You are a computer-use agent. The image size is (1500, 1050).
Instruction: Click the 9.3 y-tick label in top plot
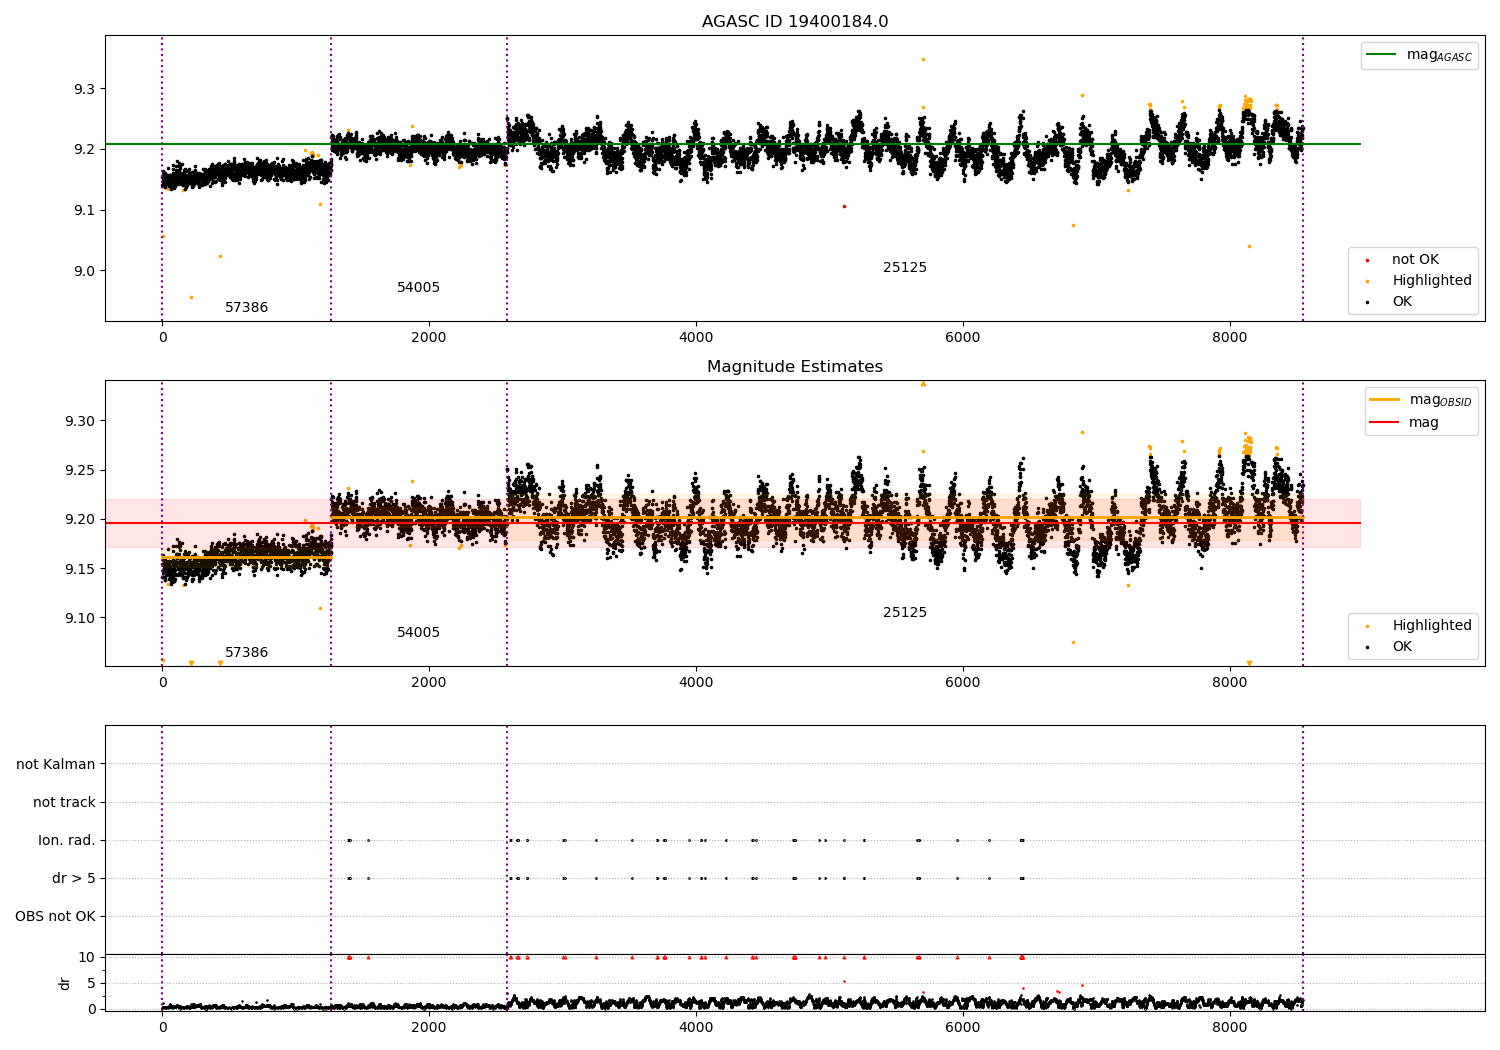pos(84,90)
